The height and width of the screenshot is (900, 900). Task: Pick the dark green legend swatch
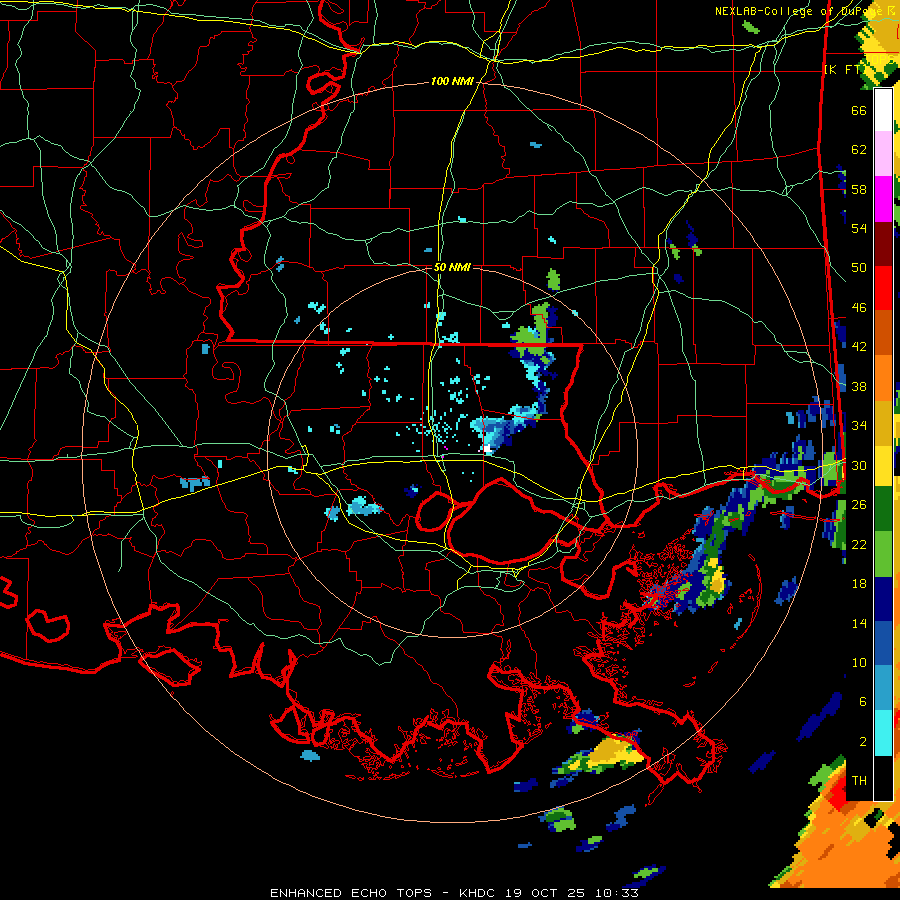[883, 509]
